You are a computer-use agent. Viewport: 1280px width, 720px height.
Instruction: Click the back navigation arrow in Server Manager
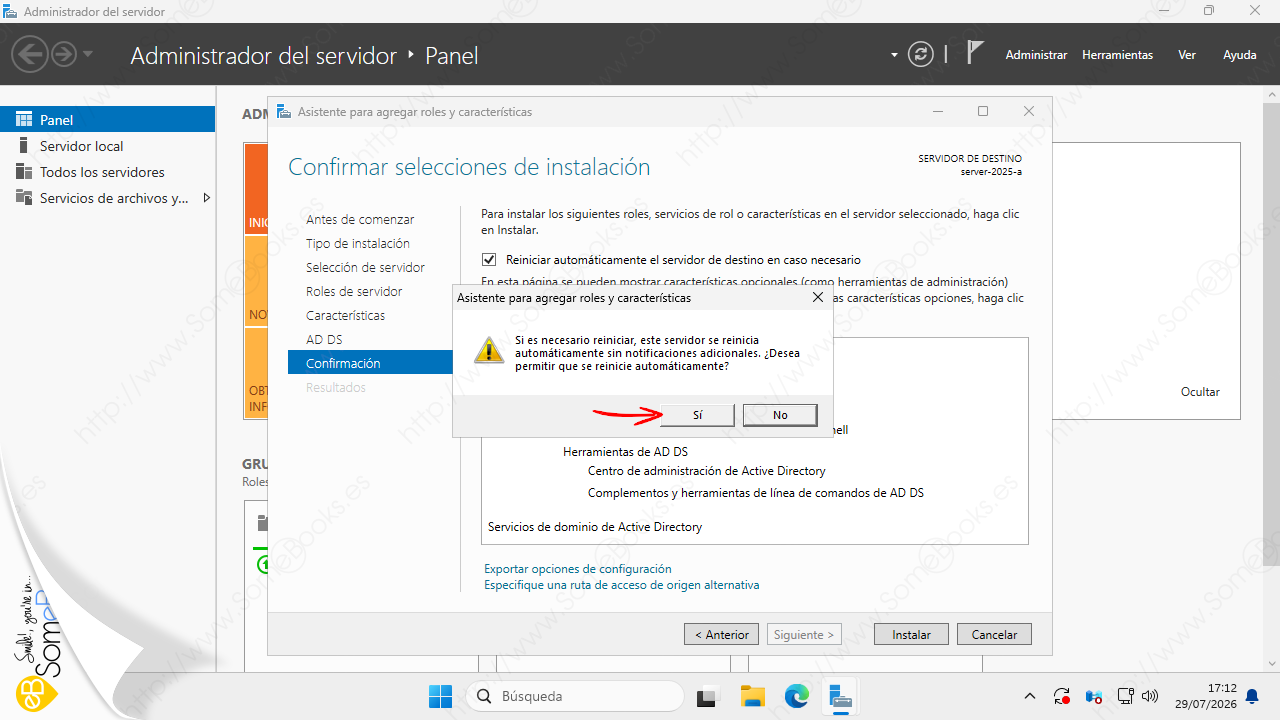32,54
